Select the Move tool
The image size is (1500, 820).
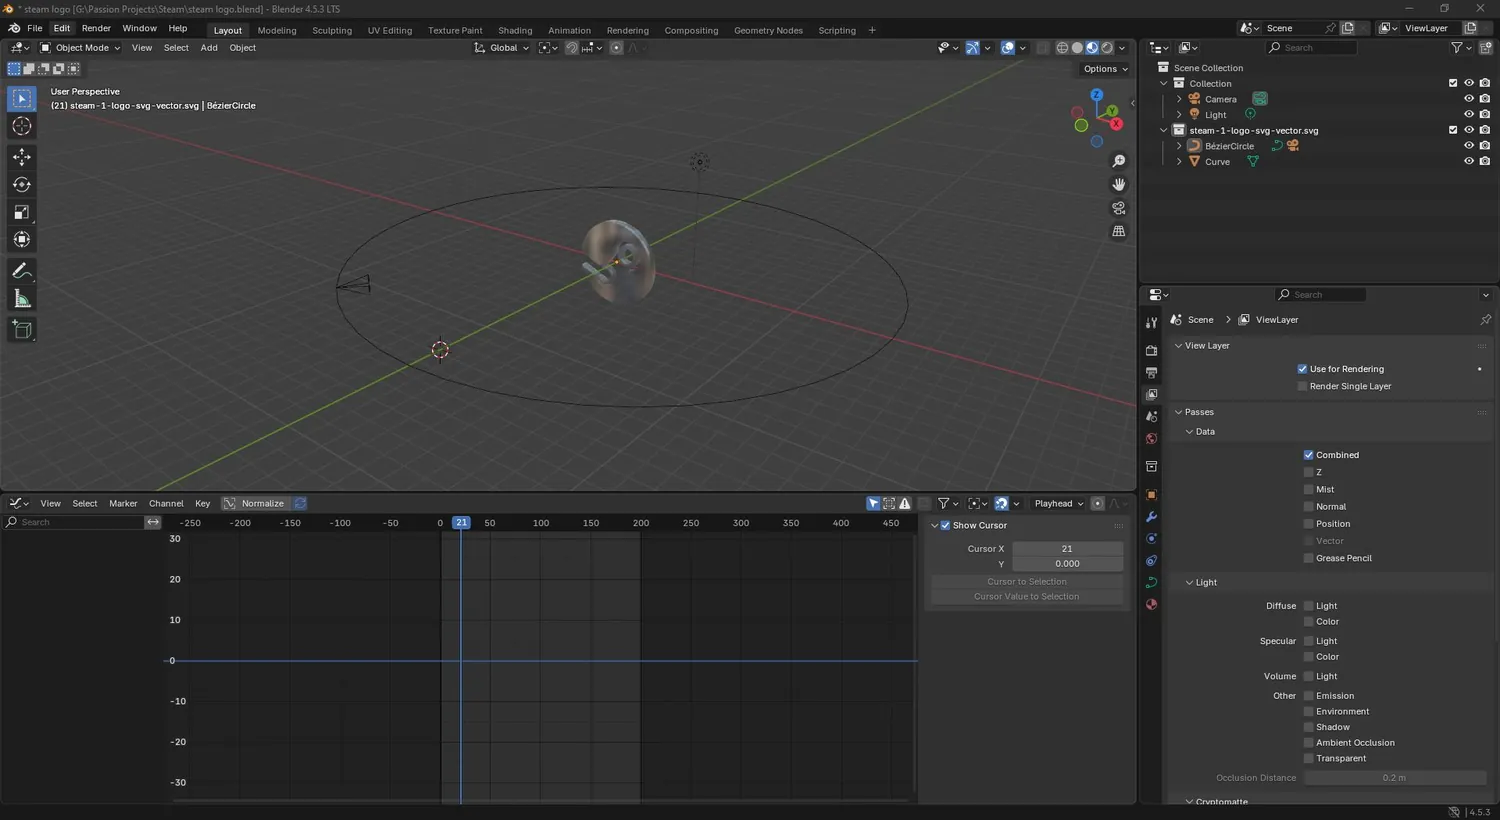pos(22,157)
